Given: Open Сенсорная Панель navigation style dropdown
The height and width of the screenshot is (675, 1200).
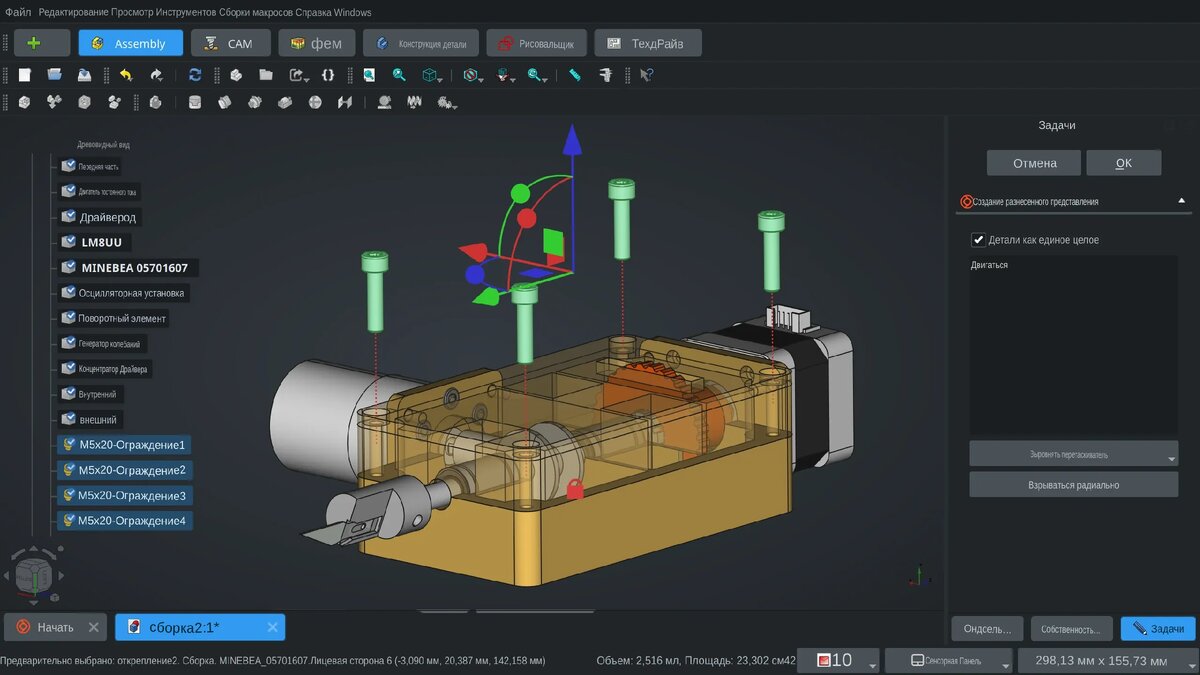Looking at the screenshot, I should (x=949, y=660).
